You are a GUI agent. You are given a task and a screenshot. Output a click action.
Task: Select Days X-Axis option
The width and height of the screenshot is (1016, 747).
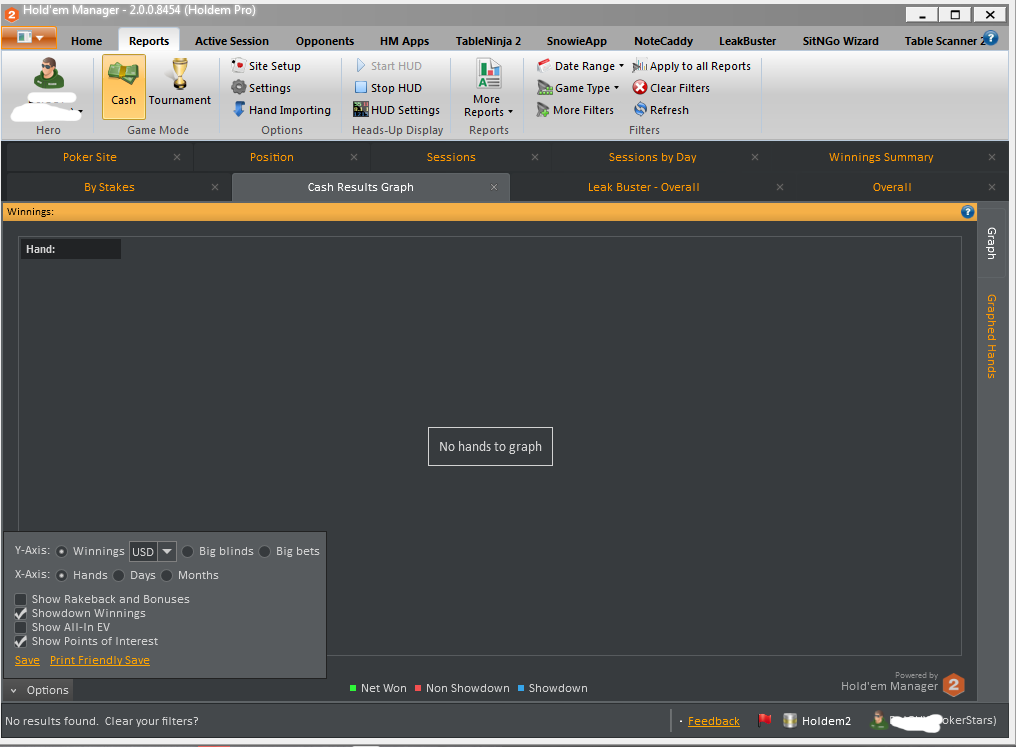click(119, 575)
